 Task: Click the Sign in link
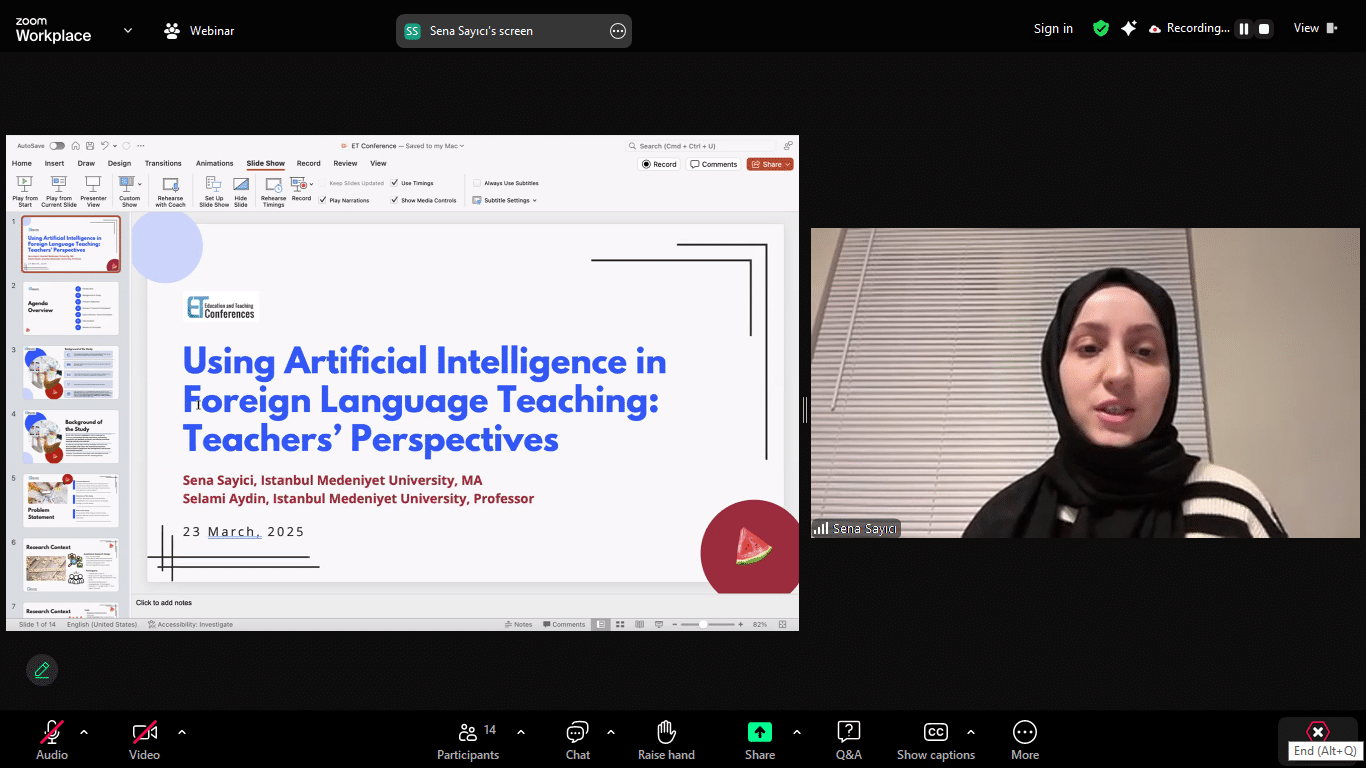tap(1053, 29)
